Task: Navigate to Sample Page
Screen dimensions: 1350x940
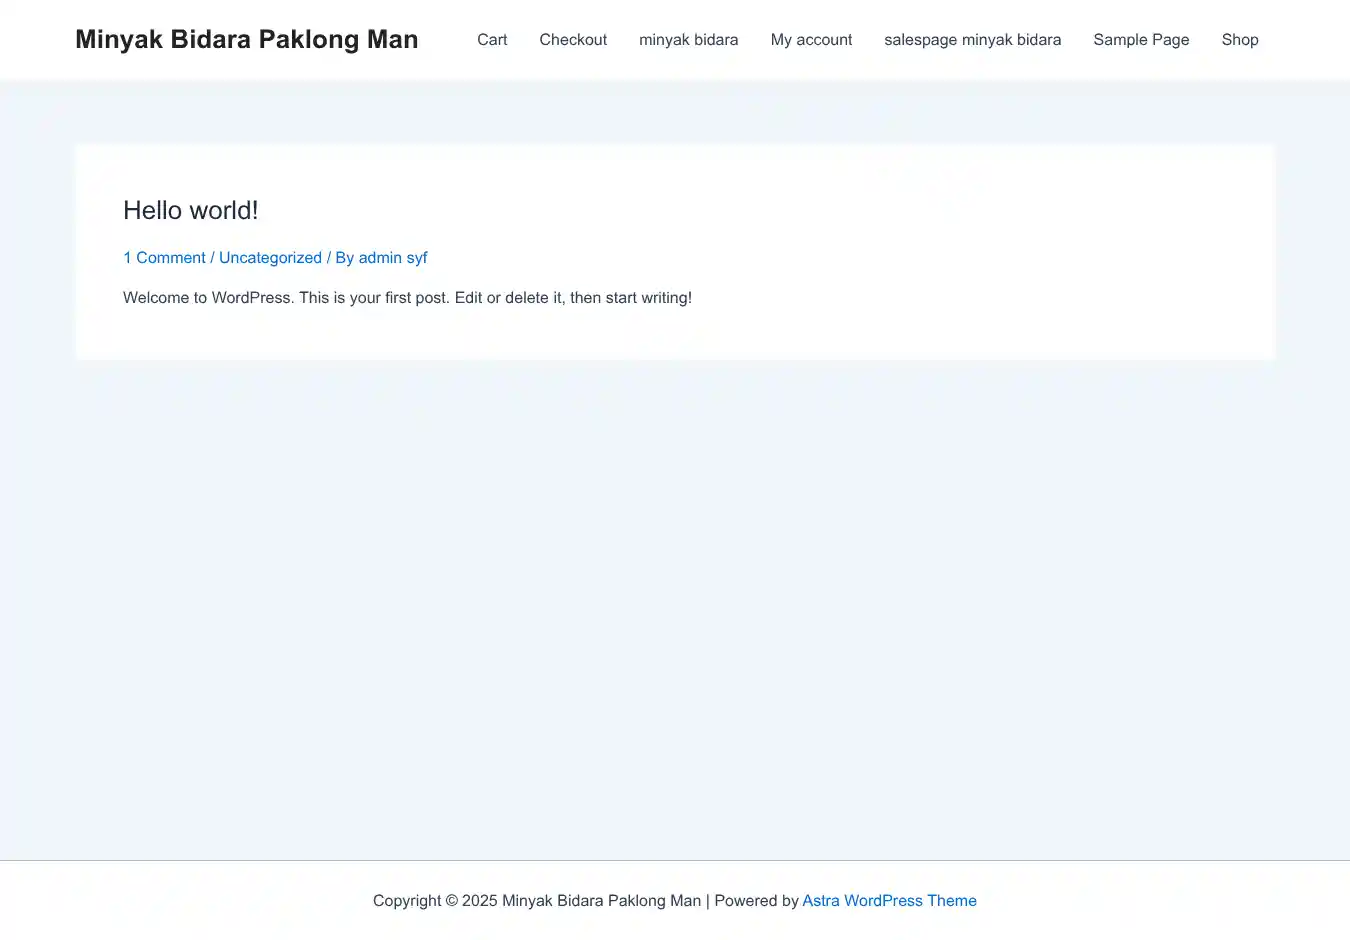Action: tap(1141, 40)
